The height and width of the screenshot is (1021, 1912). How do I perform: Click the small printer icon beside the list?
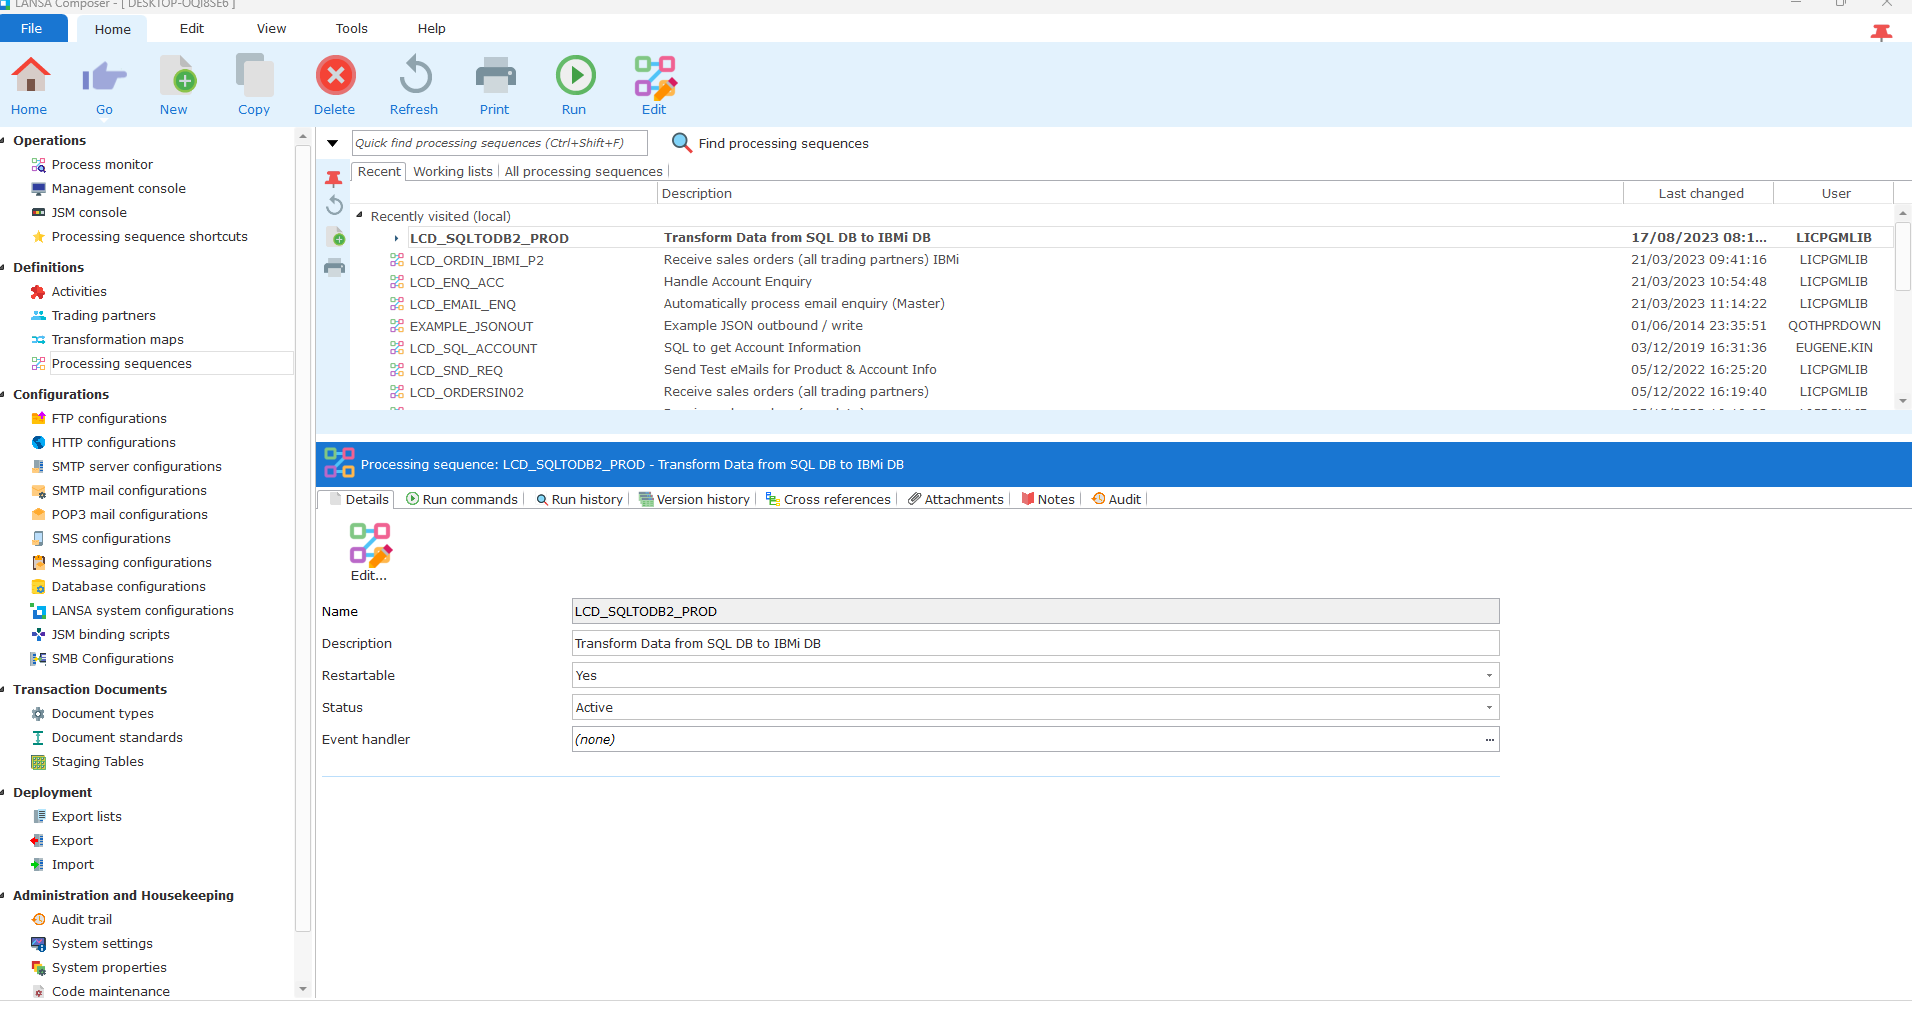point(334,267)
